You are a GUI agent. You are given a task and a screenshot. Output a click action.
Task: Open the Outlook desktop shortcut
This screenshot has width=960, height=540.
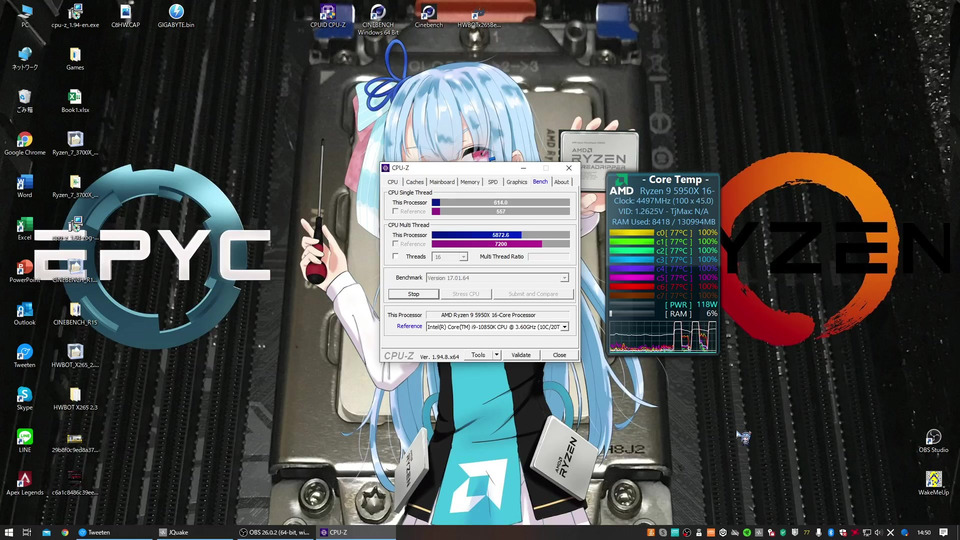click(x=24, y=313)
